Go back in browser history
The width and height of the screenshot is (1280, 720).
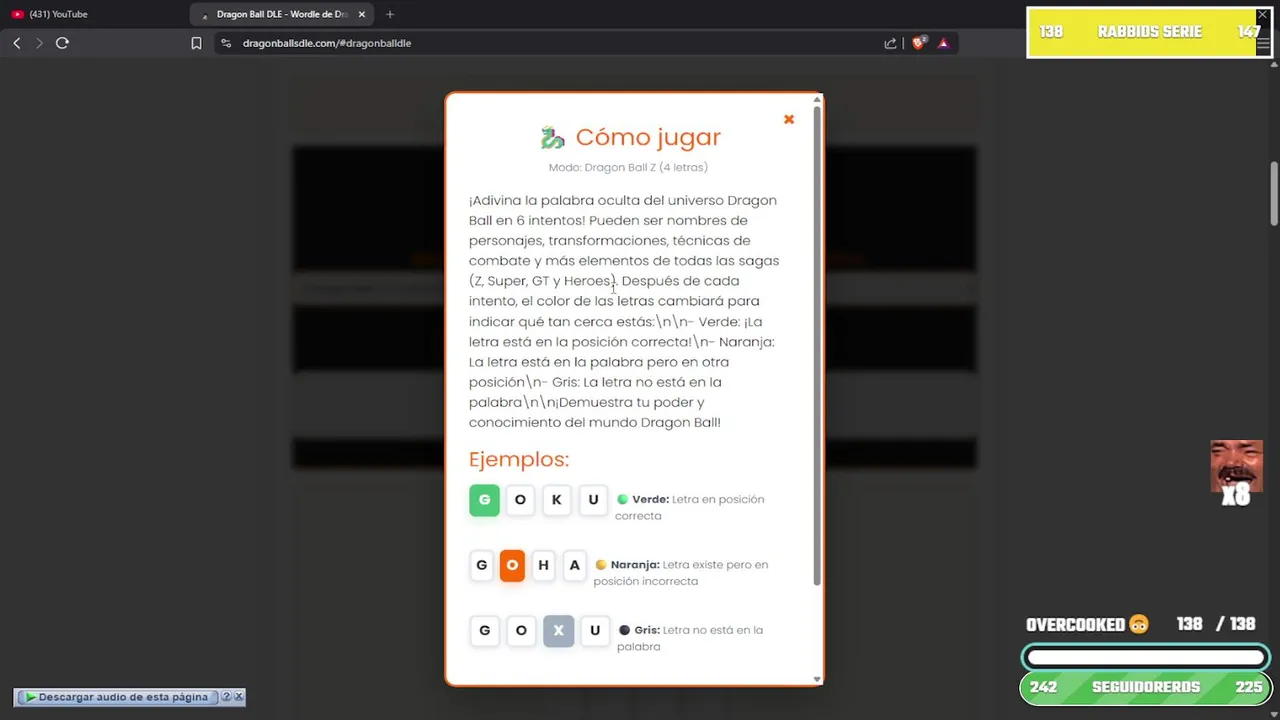pos(17,43)
